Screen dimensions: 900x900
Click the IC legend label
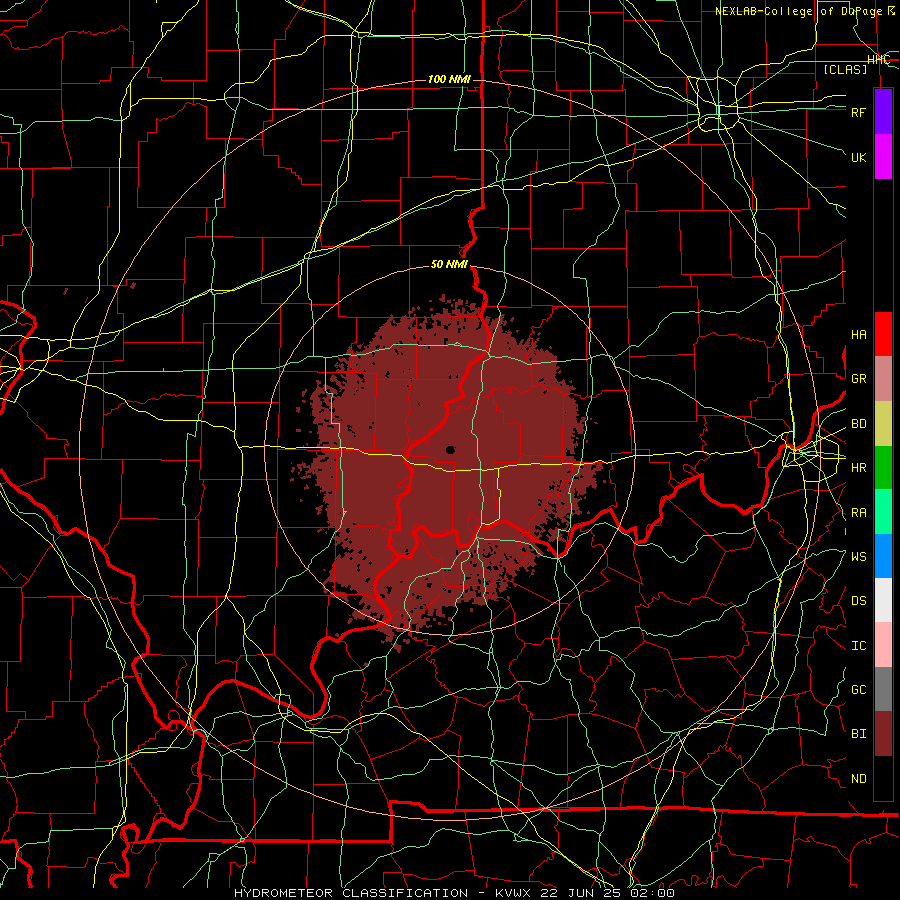click(859, 646)
